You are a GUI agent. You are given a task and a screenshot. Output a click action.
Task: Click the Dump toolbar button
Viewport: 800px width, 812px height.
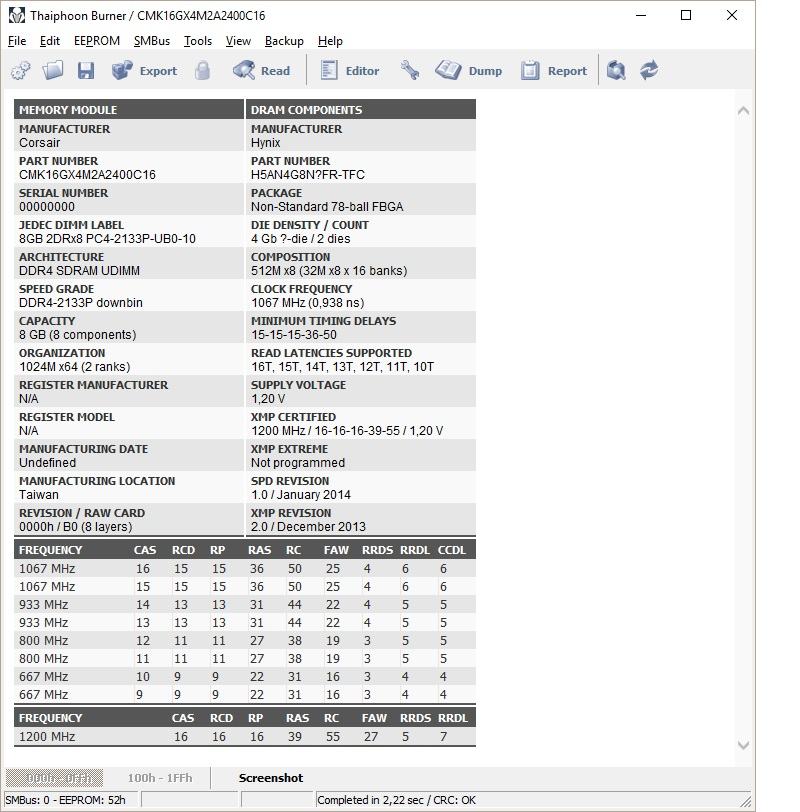click(469, 70)
